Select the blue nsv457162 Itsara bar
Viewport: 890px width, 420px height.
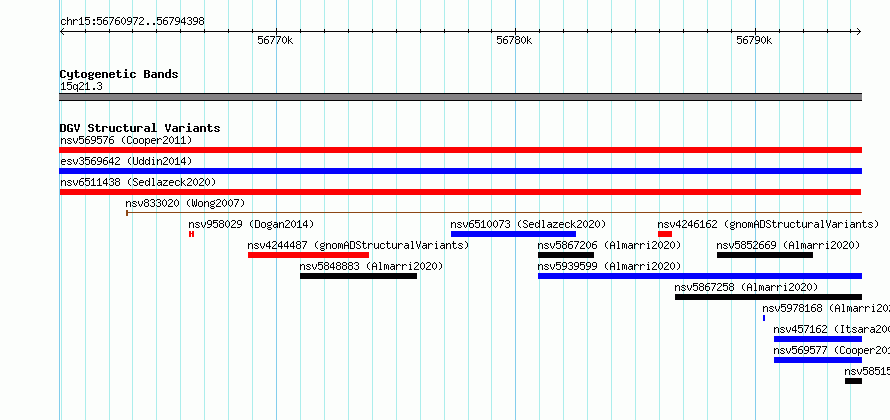pyautogui.click(x=818, y=339)
